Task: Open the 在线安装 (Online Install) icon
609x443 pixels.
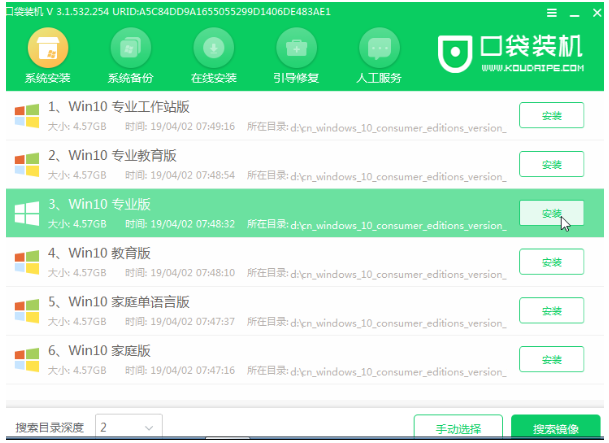Action: [x=214, y=48]
